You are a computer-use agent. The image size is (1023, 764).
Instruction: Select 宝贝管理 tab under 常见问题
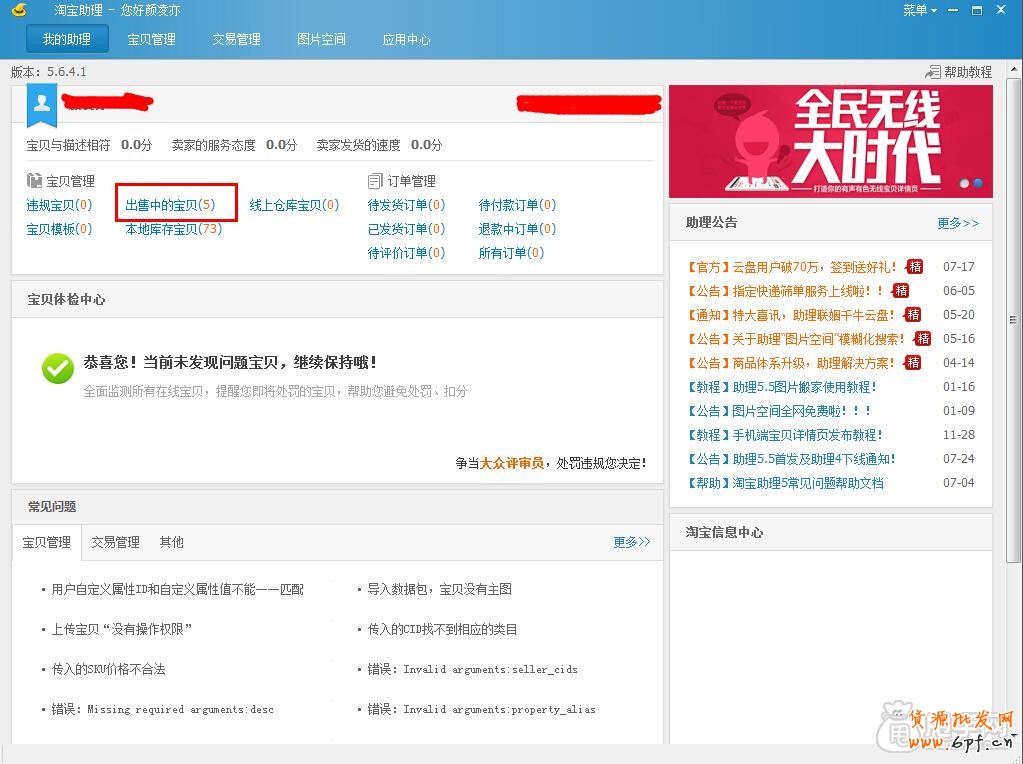pyautogui.click(x=47, y=542)
